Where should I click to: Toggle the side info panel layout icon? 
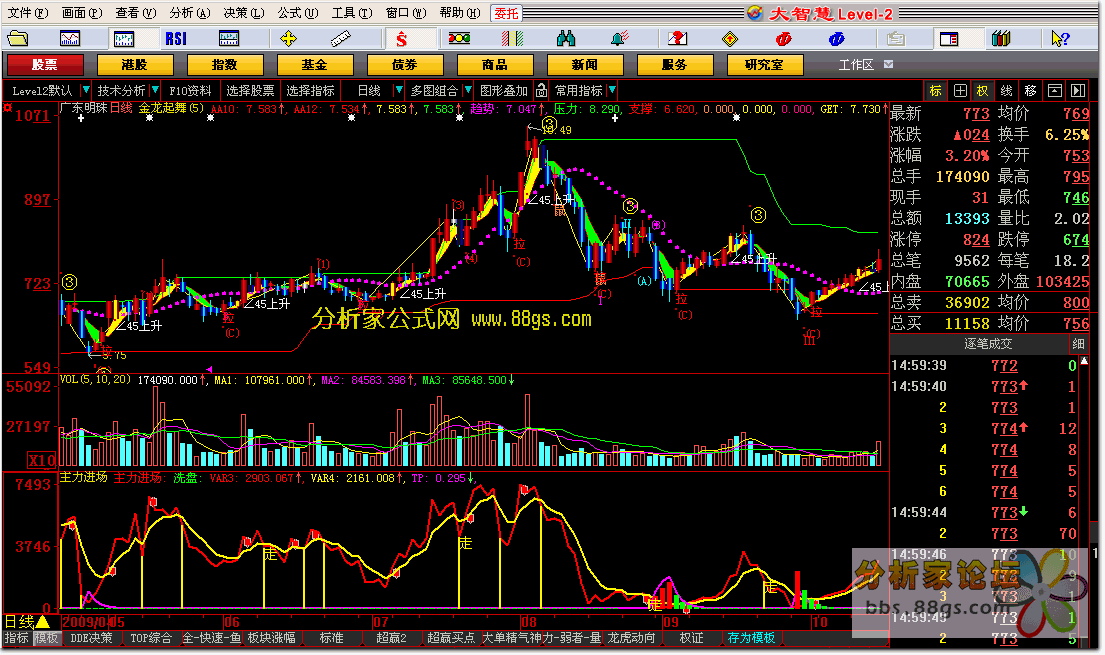tap(949, 38)
